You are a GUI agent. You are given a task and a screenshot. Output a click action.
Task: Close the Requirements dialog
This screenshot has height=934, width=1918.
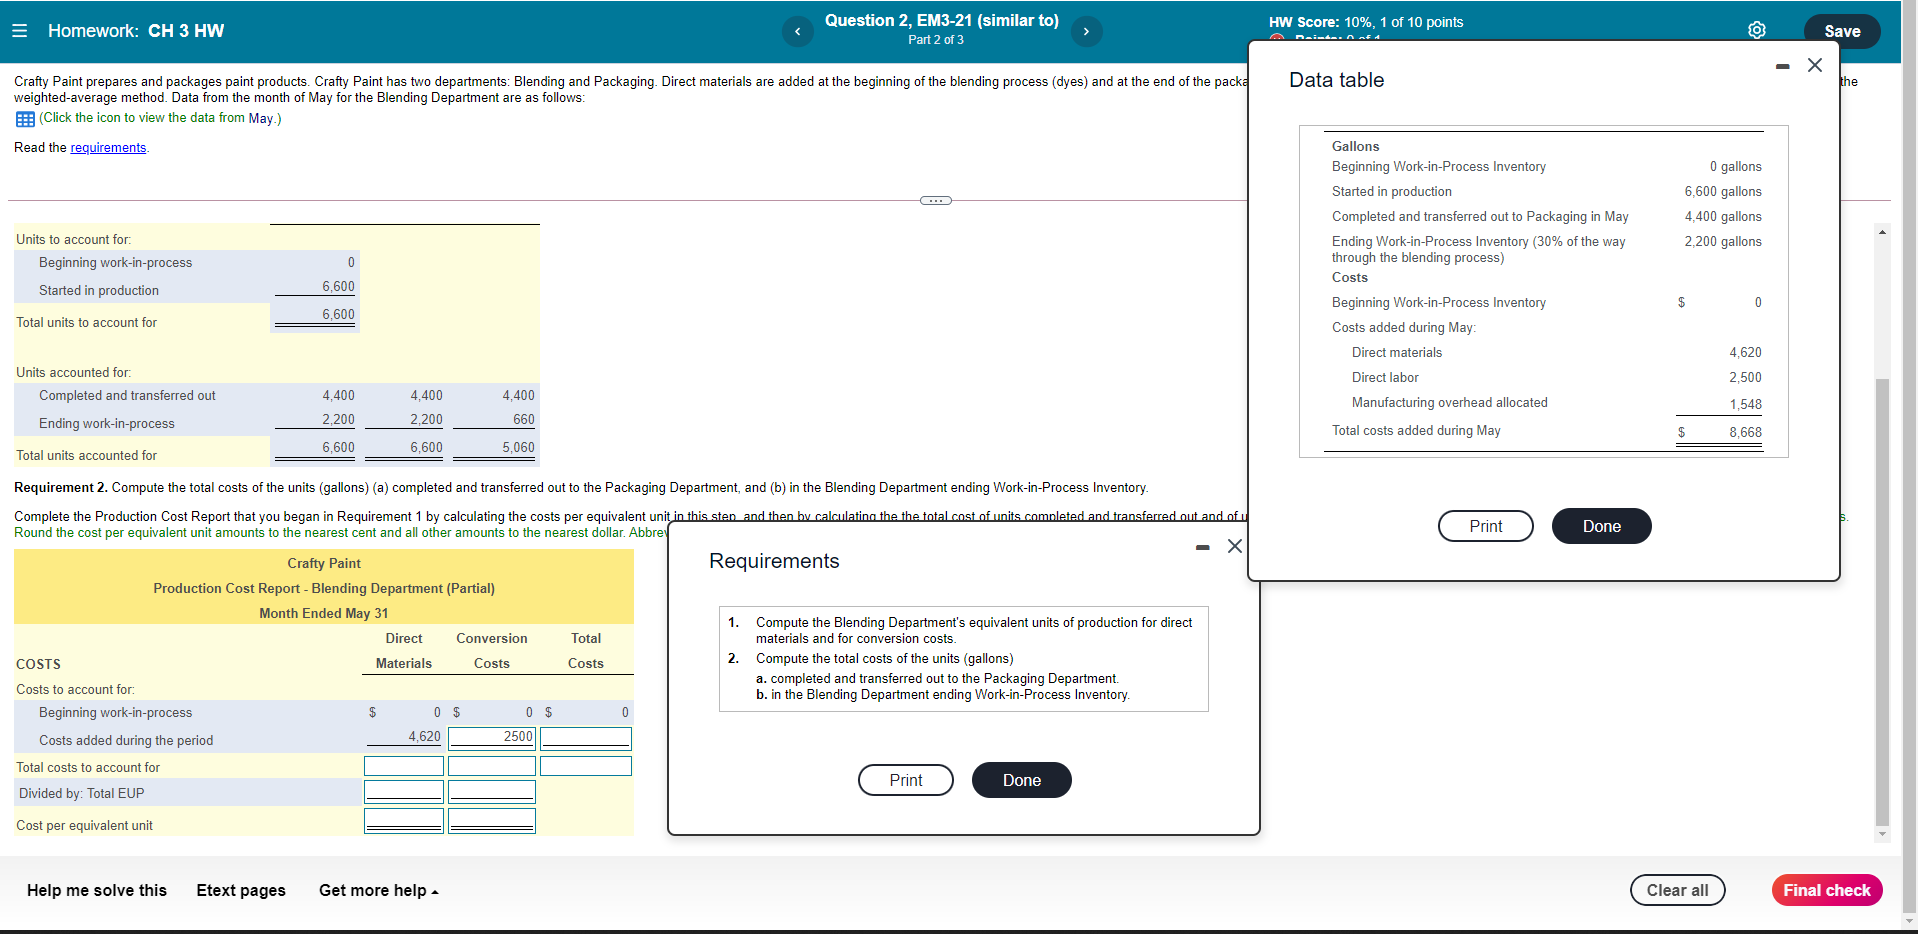pos(1235,546)
